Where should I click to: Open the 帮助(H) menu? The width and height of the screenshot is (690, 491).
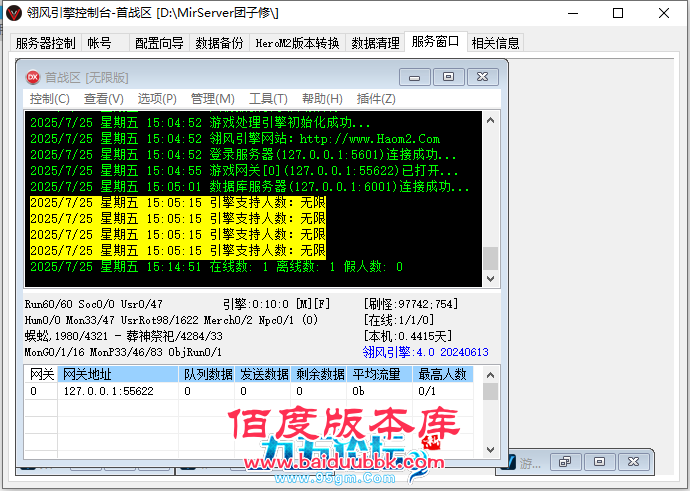click(x=322, y=99)
